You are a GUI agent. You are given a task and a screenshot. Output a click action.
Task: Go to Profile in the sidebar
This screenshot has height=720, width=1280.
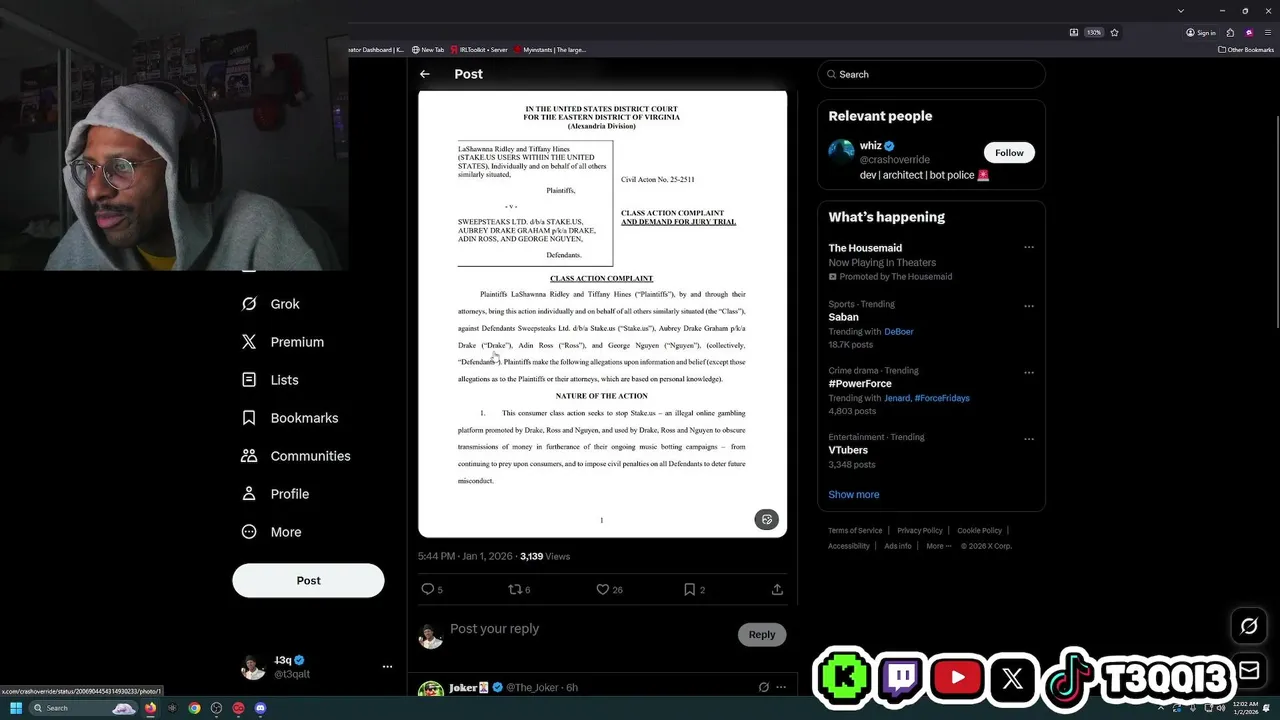275,494
